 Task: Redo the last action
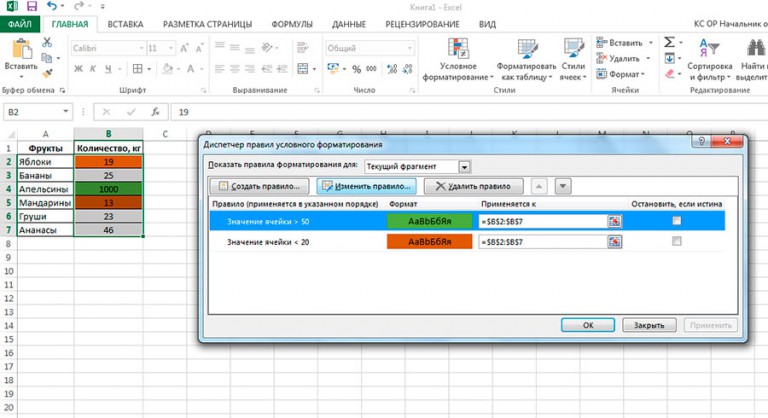[78, 6]
